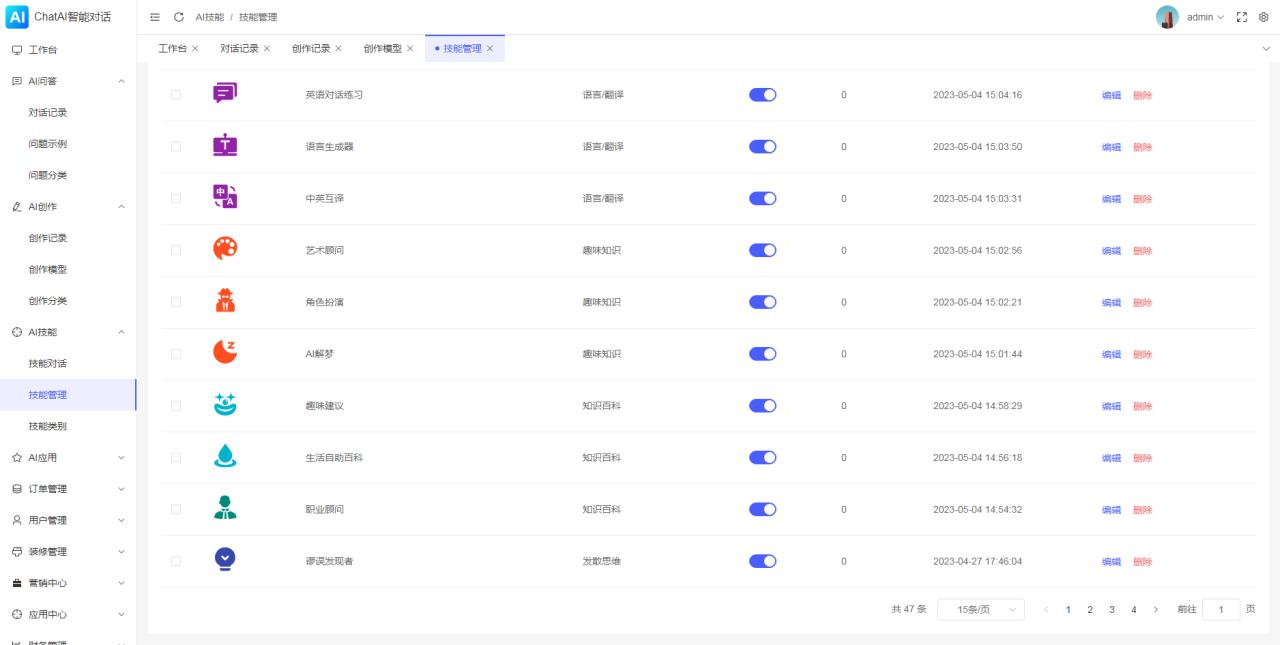Click the AI解梦 moon icon
Image resolution: width=1280 pixels, height=645 pixels.
(225, 353)
